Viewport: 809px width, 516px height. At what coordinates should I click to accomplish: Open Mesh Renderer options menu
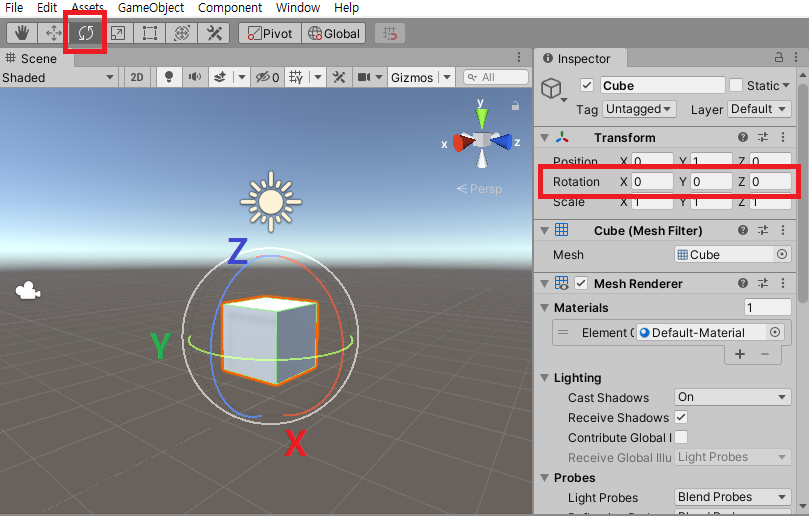point(783,283)
